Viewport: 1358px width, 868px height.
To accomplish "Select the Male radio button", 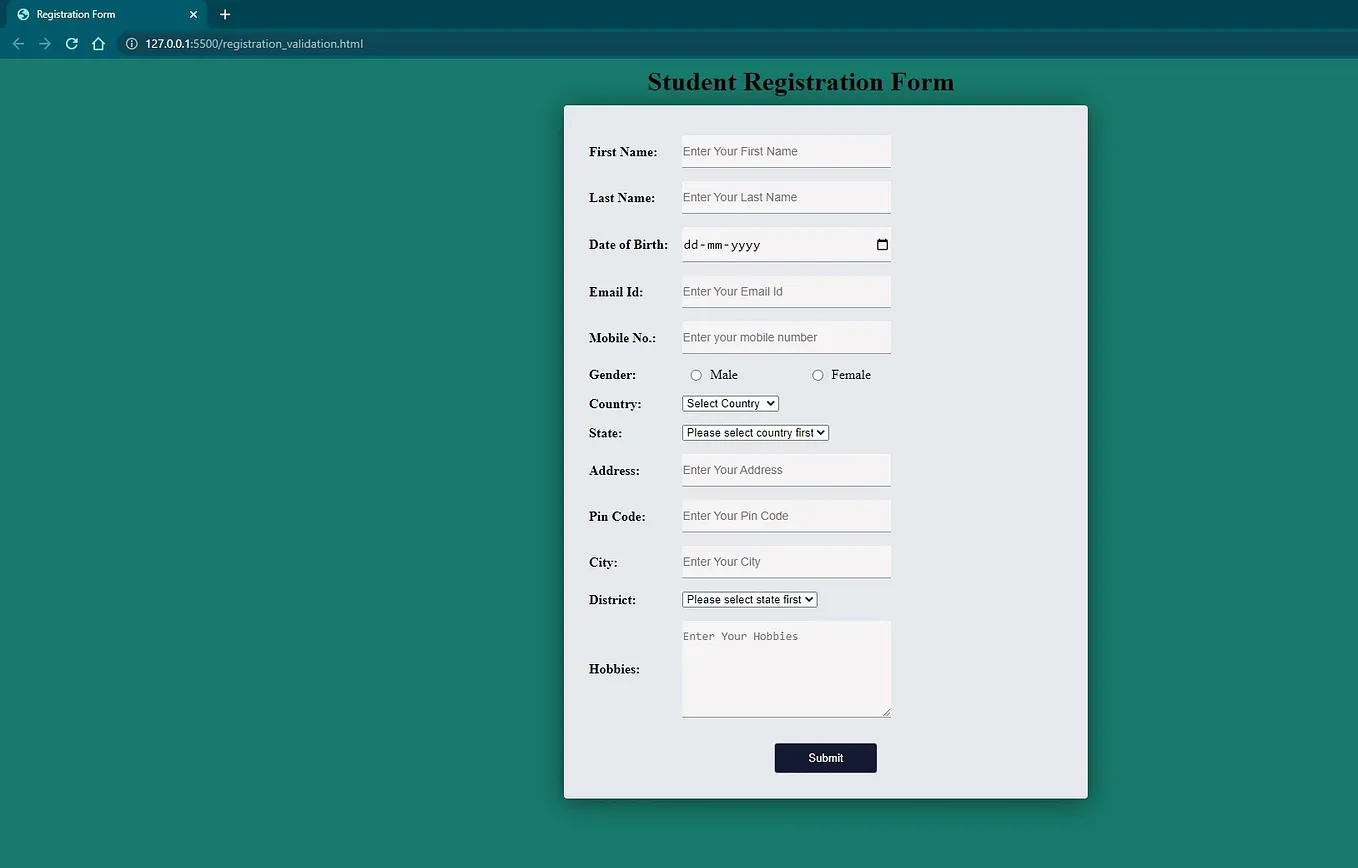I will [x=696, y=374].
